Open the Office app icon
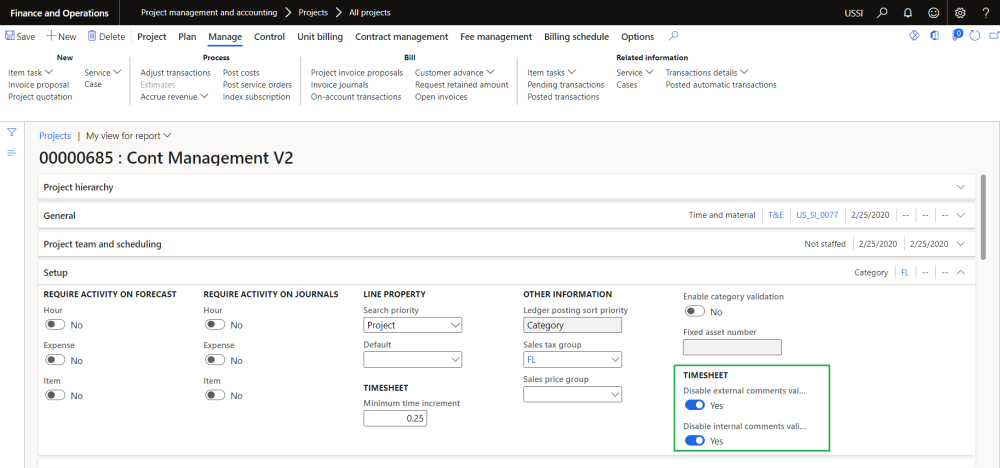Screen dimensions: 1000x468 pyautogui.click(x=934, y=36)
